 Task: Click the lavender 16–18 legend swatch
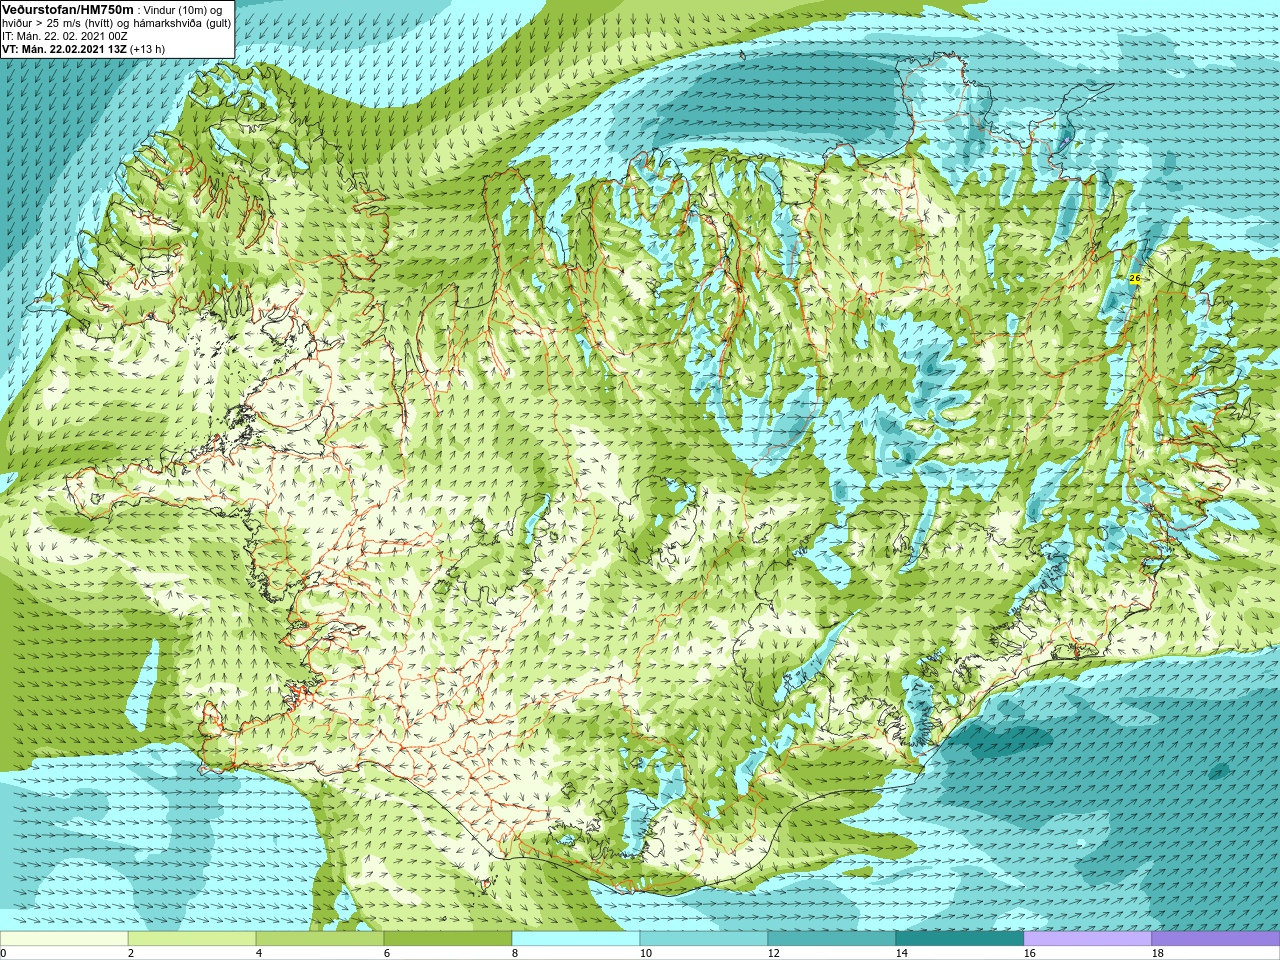click(1088, 939)
